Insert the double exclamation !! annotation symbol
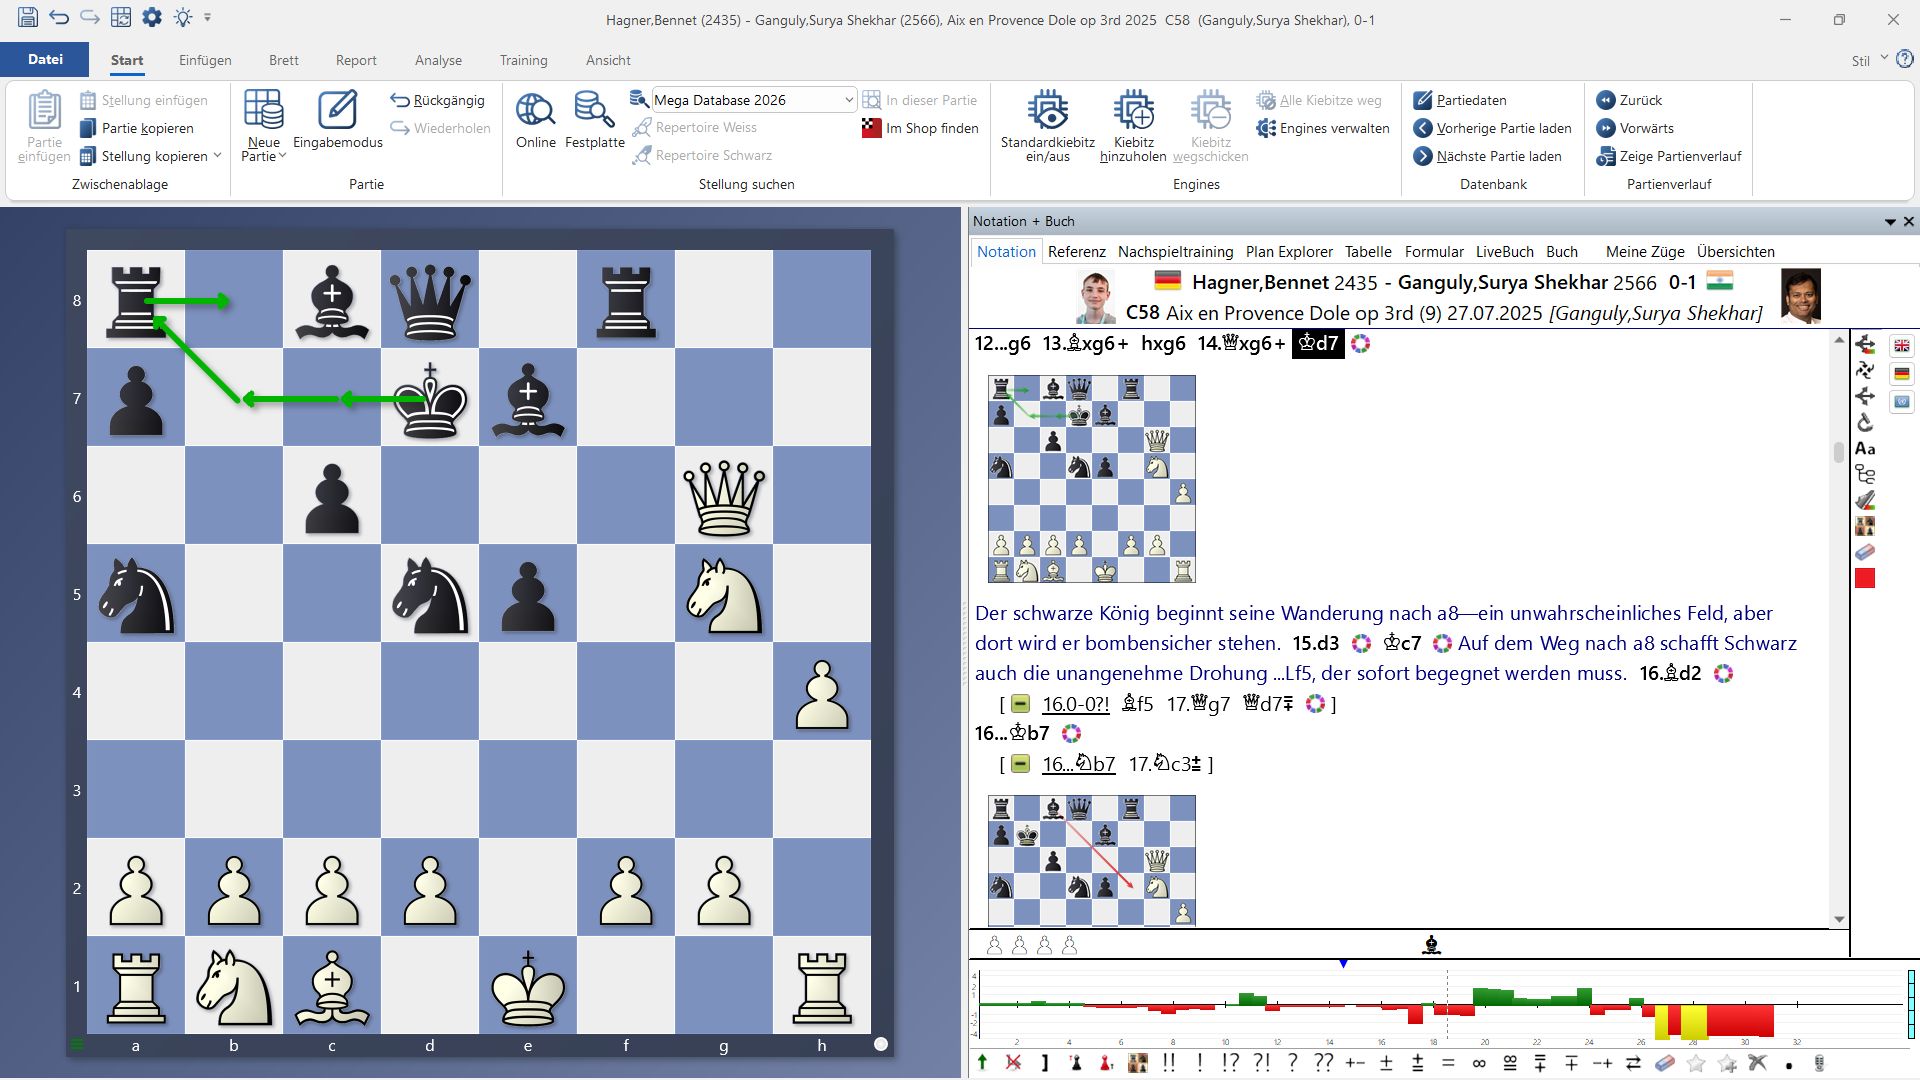Image resolution: width=1920 pixels, height=1080 pixels. click(1168, 1063)
